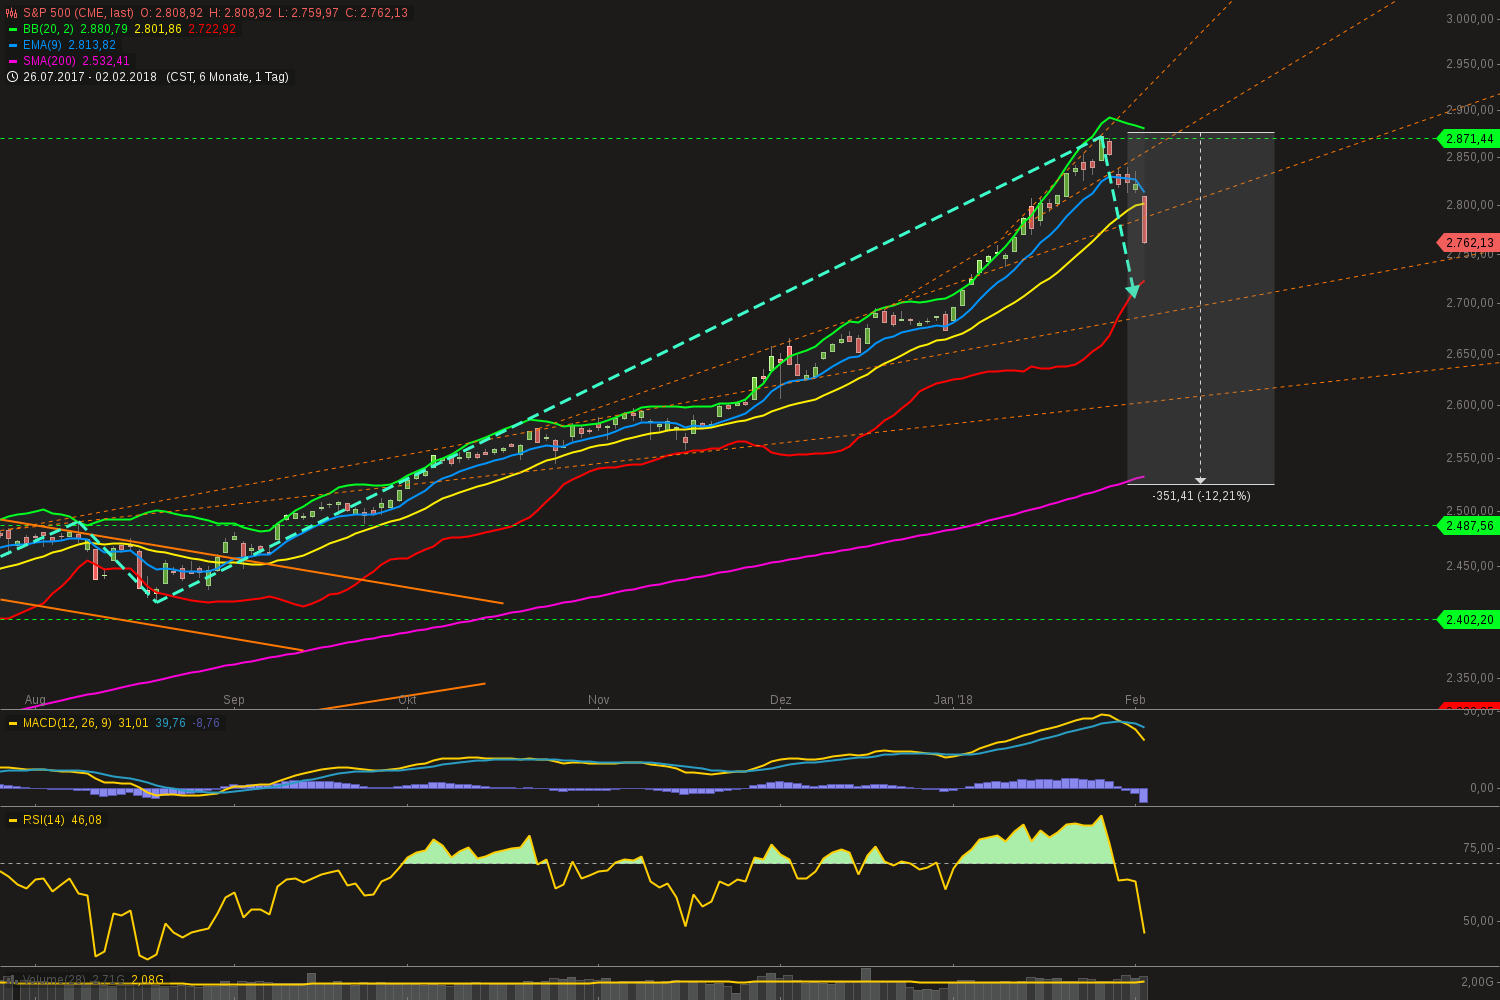Click the 2.950,00 price axis label
Viewport: 1500px width, 1000px height.
(1470, 64)
